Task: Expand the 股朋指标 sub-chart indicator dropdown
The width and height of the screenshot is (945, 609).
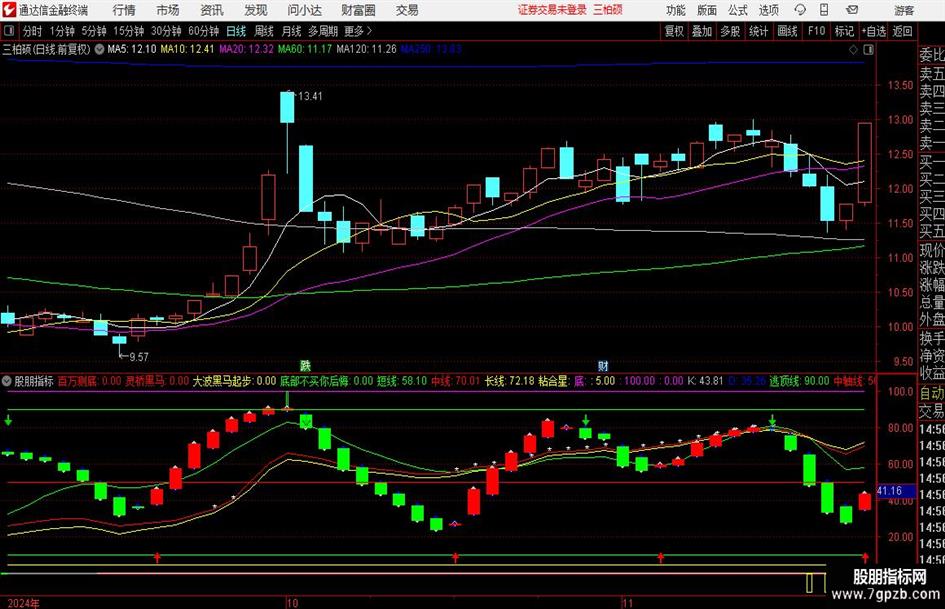Action: pos(7,381)
